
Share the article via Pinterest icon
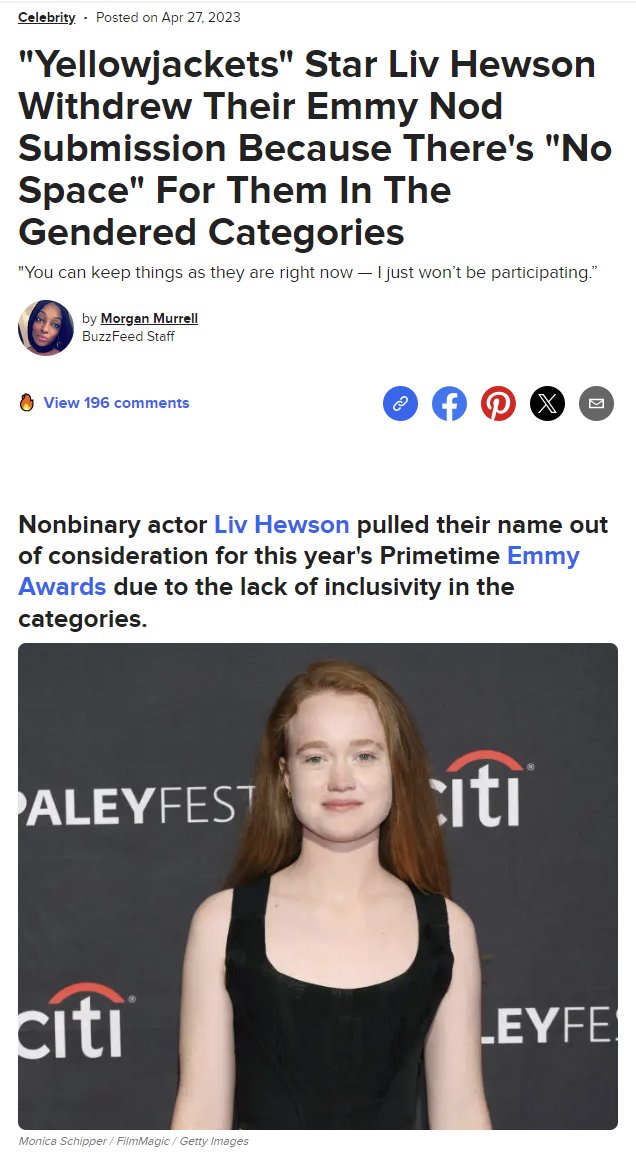click(498, 403)
